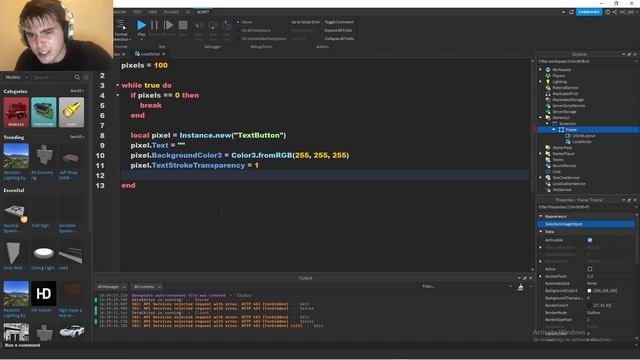Click the LocalScript icon in Explorer
The width and height of the screenshot is (640, 360).
click(568, 142)
